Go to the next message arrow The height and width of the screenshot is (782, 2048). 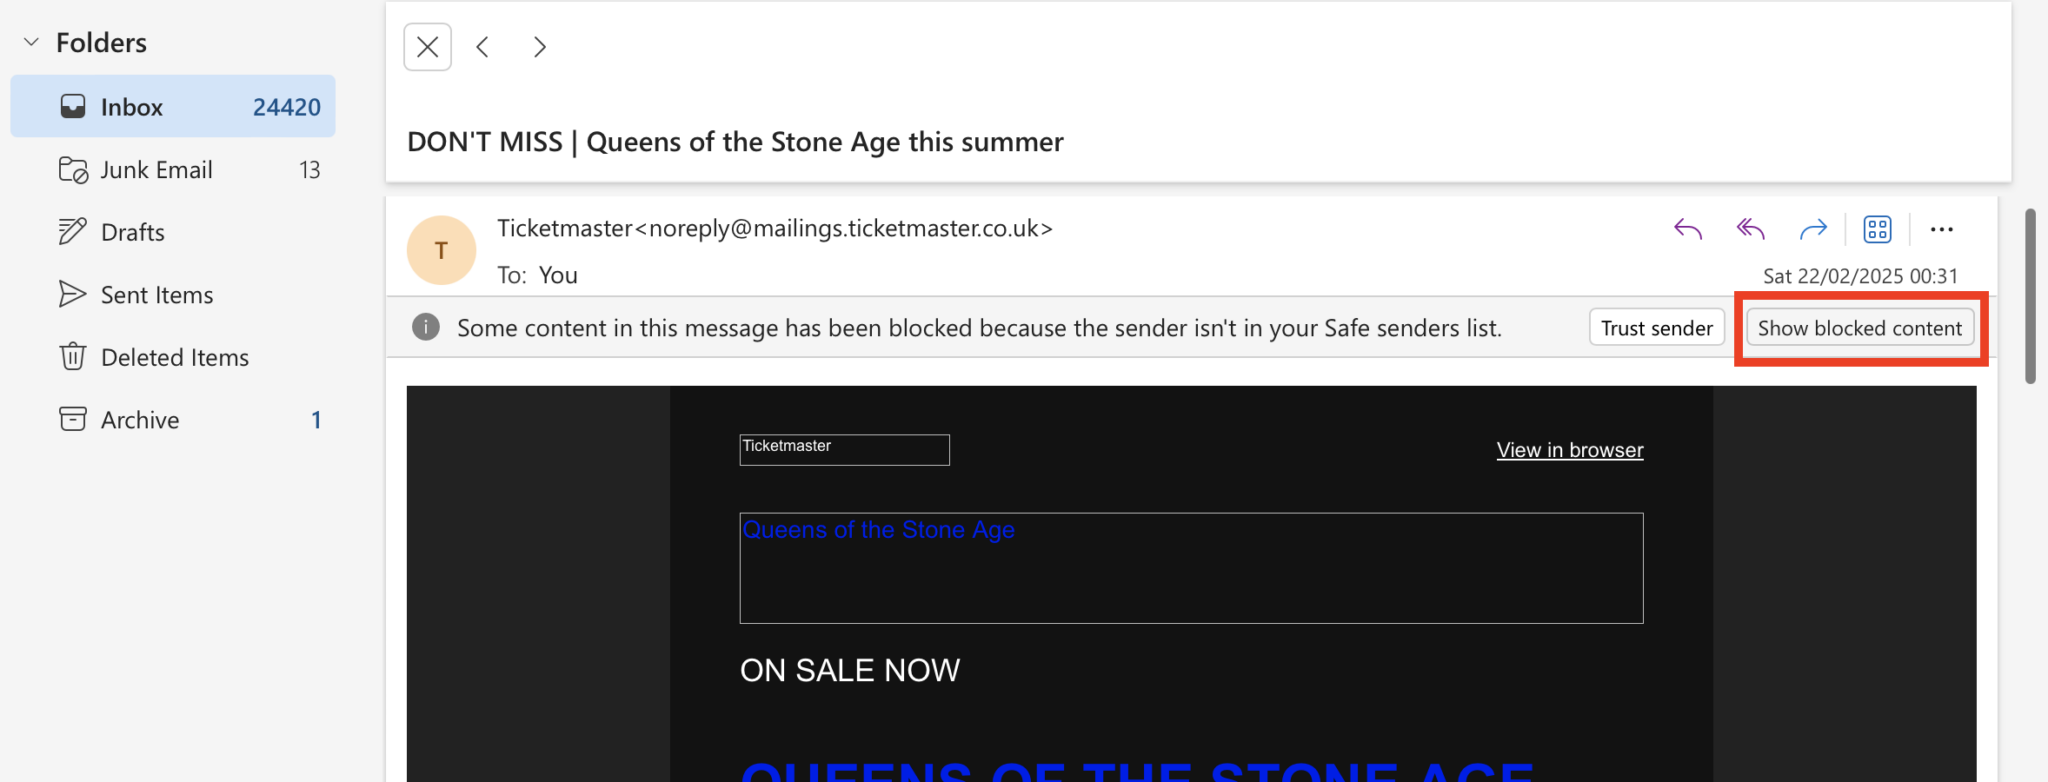[x=540, y=47]
